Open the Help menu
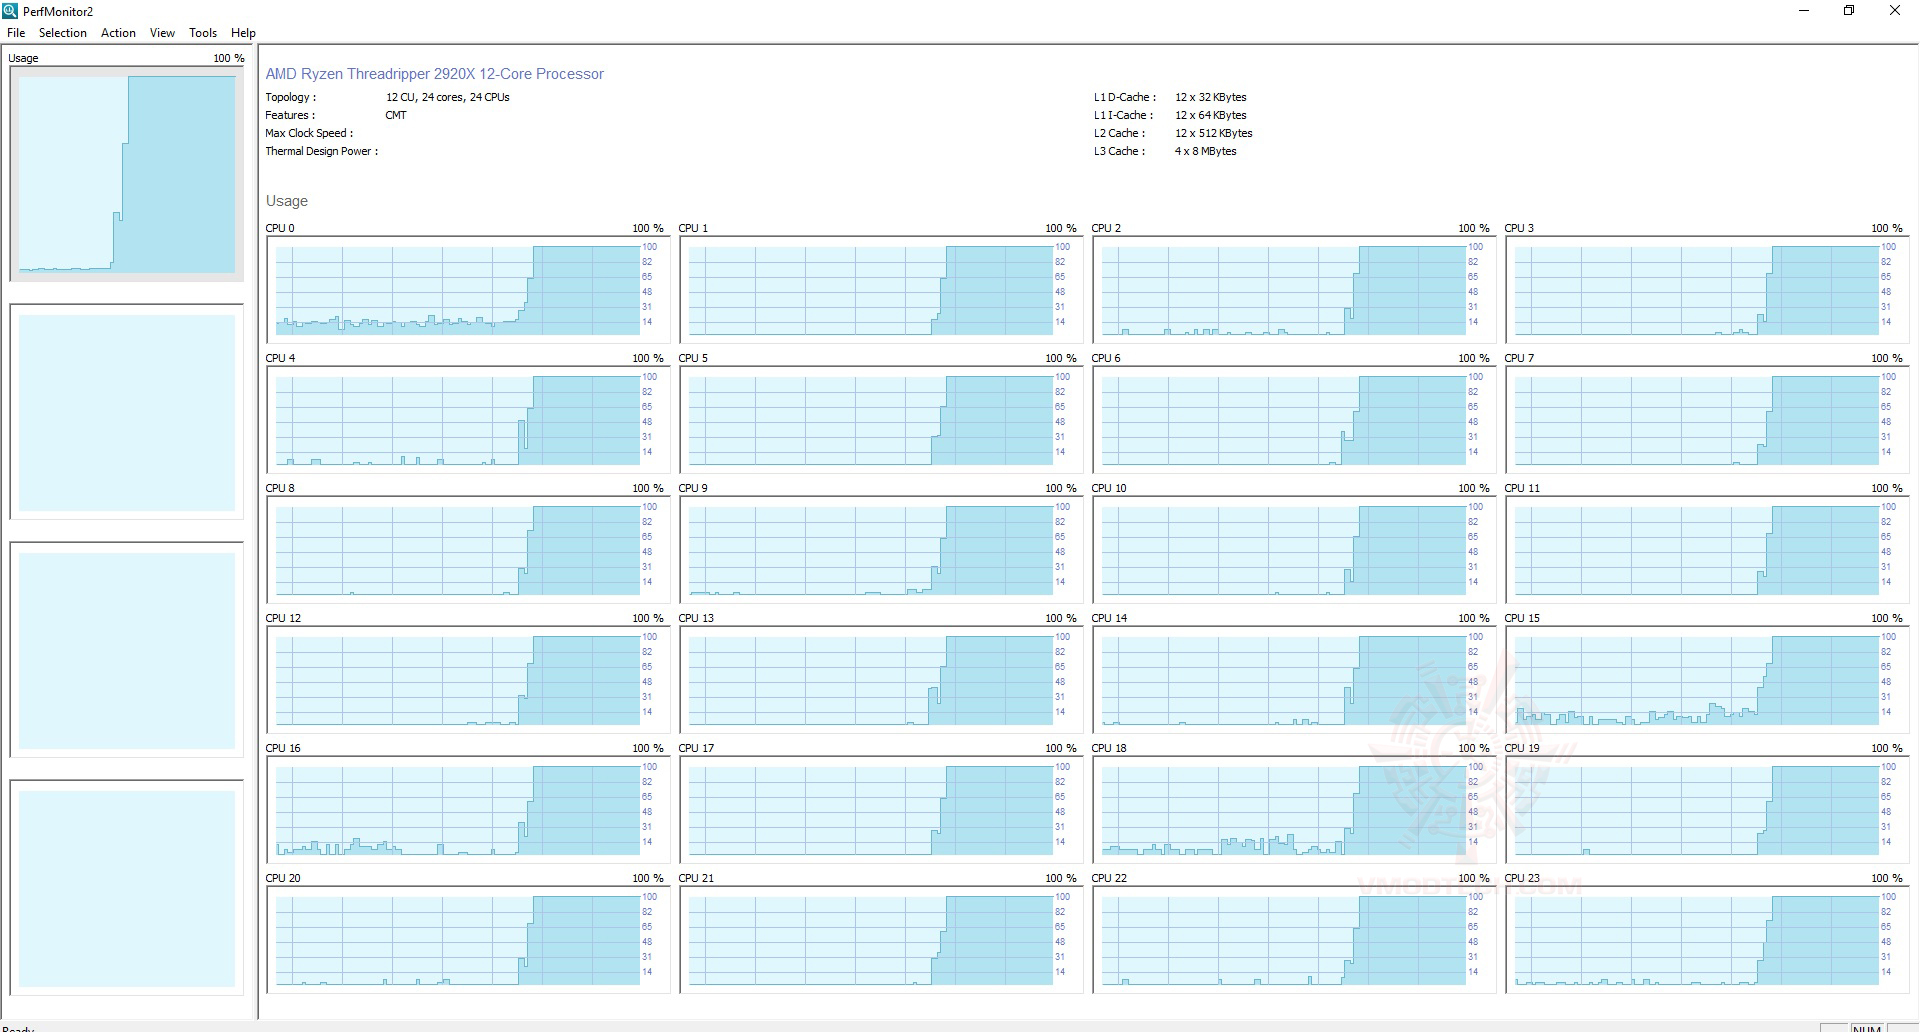1920x1032 pixels. pyautogui.click(x=243, y=33)
